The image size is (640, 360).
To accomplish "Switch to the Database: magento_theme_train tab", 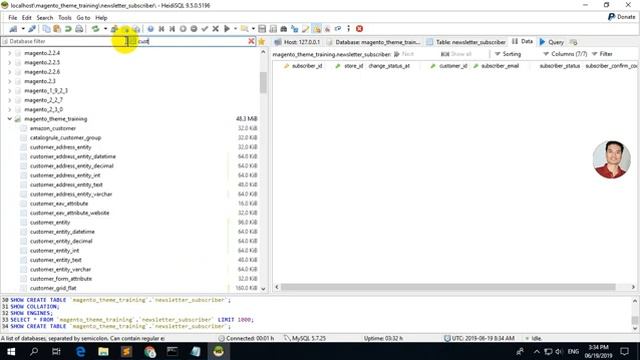I will pyautogui.click(x=373, y=42).
